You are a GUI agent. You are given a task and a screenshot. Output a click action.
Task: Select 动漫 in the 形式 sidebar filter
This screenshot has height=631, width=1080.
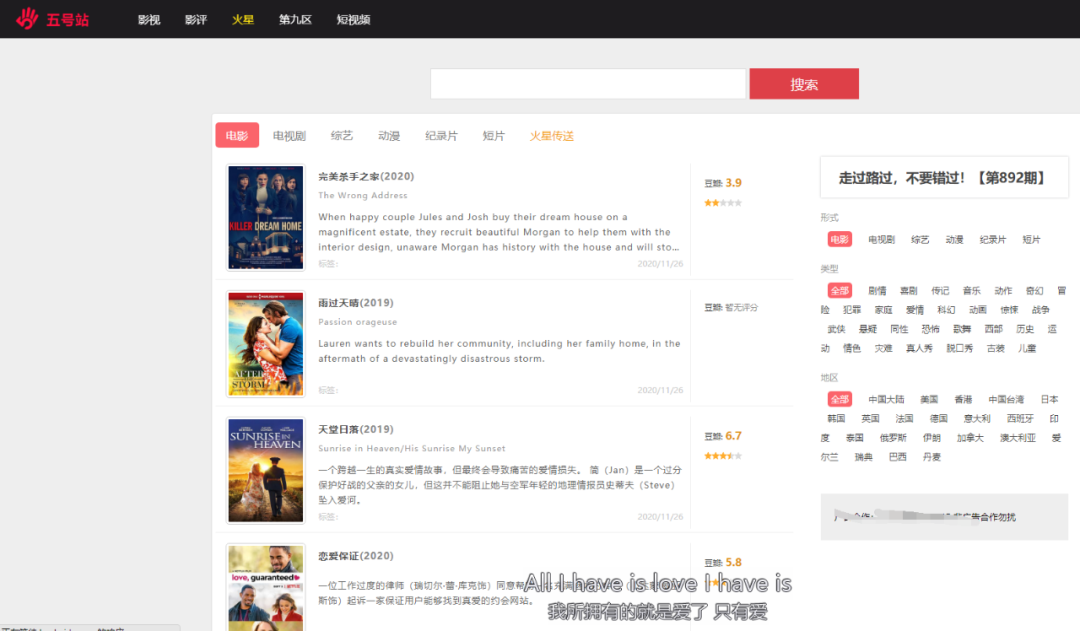(x=954, y=240)
